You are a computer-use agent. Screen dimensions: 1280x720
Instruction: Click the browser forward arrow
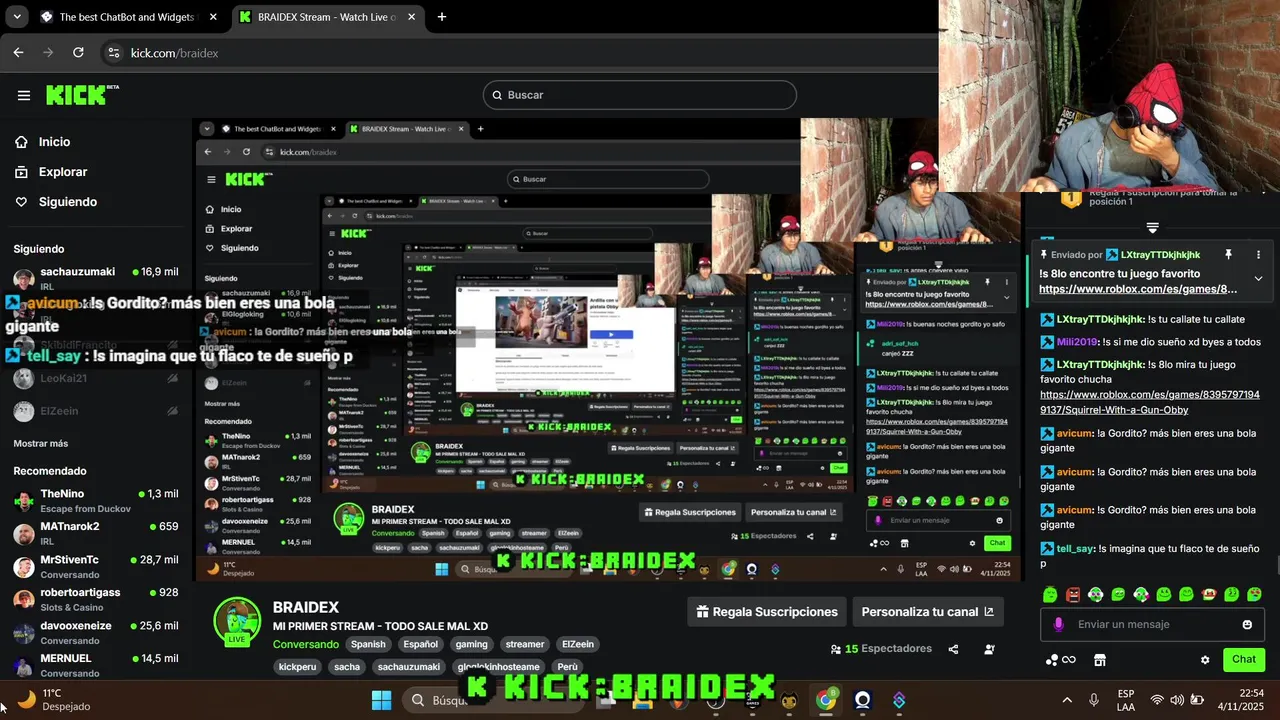click(48, 53)
